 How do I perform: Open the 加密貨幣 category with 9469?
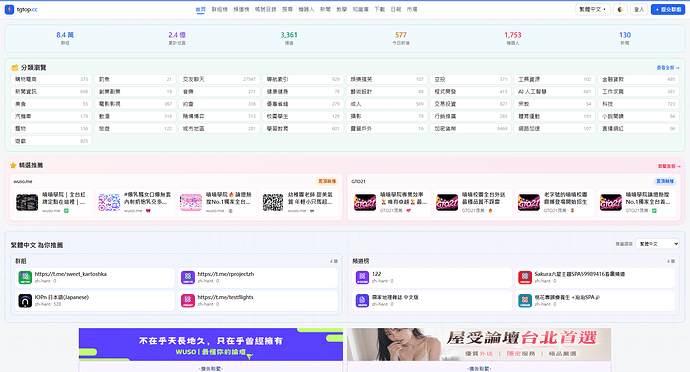470,129
